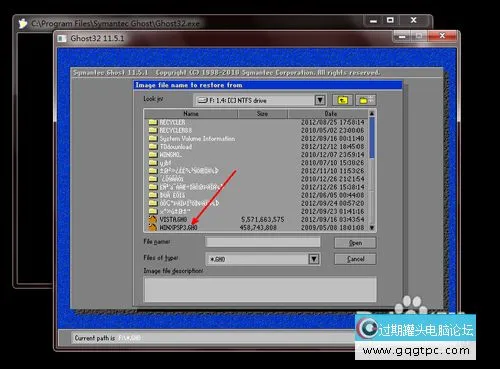Click the *.GHO file type combo box
The image size is (500, 369).
[263, 259]
